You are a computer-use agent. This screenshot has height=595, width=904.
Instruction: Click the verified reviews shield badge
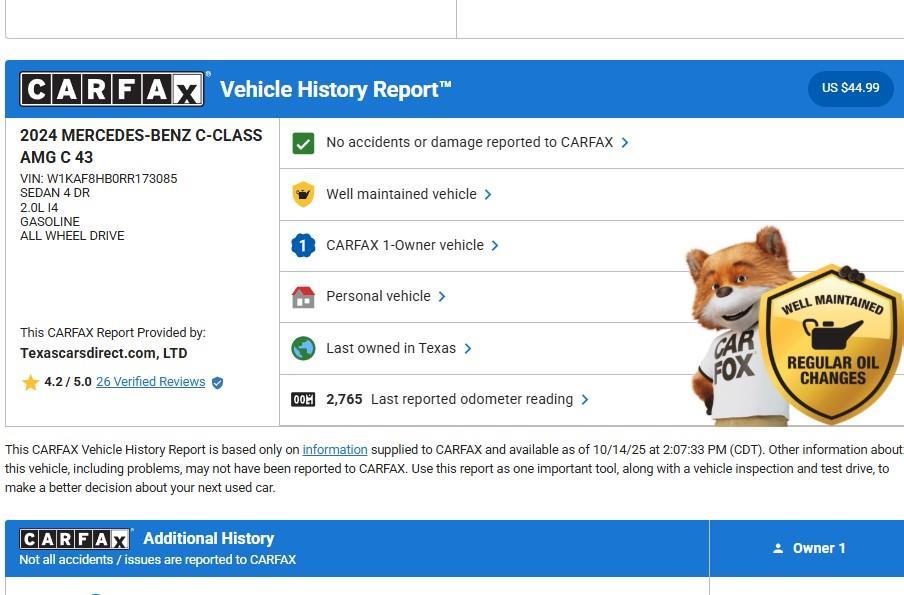tap(218, 382)
